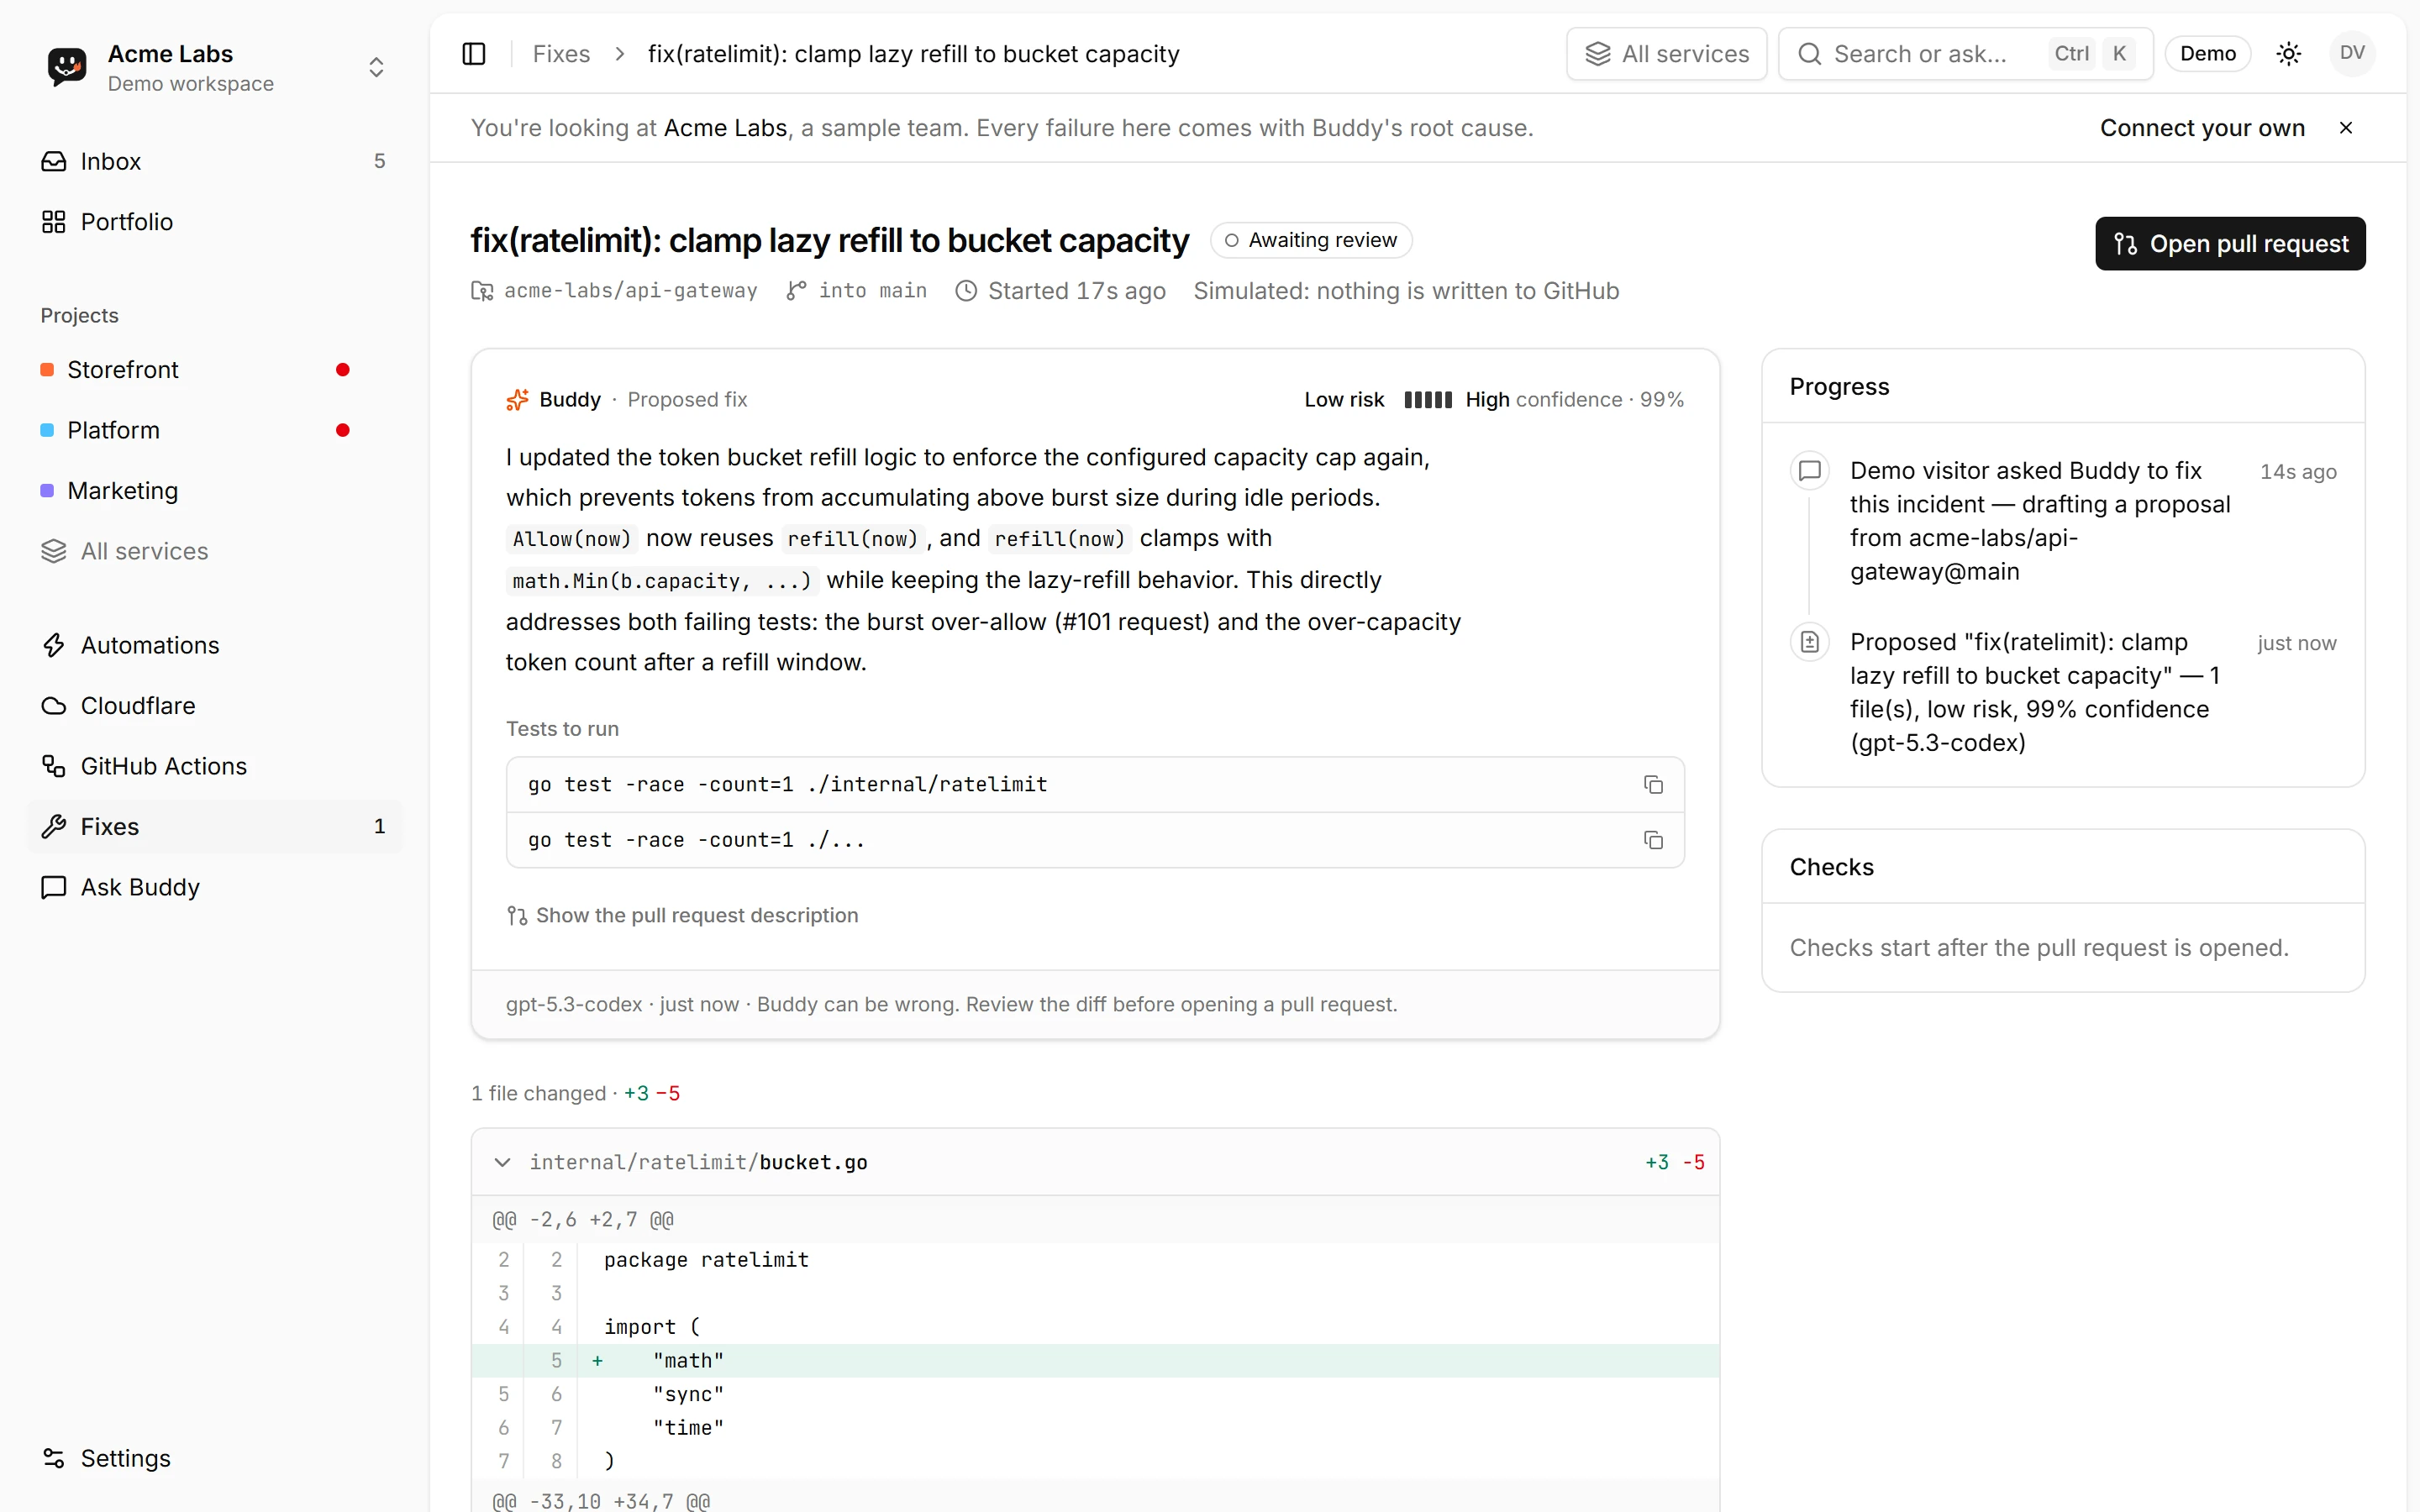The height and width of the screenshot is (1512, 2420).
Task: Open Ask Buddy chat
Action: coord(214,887)
